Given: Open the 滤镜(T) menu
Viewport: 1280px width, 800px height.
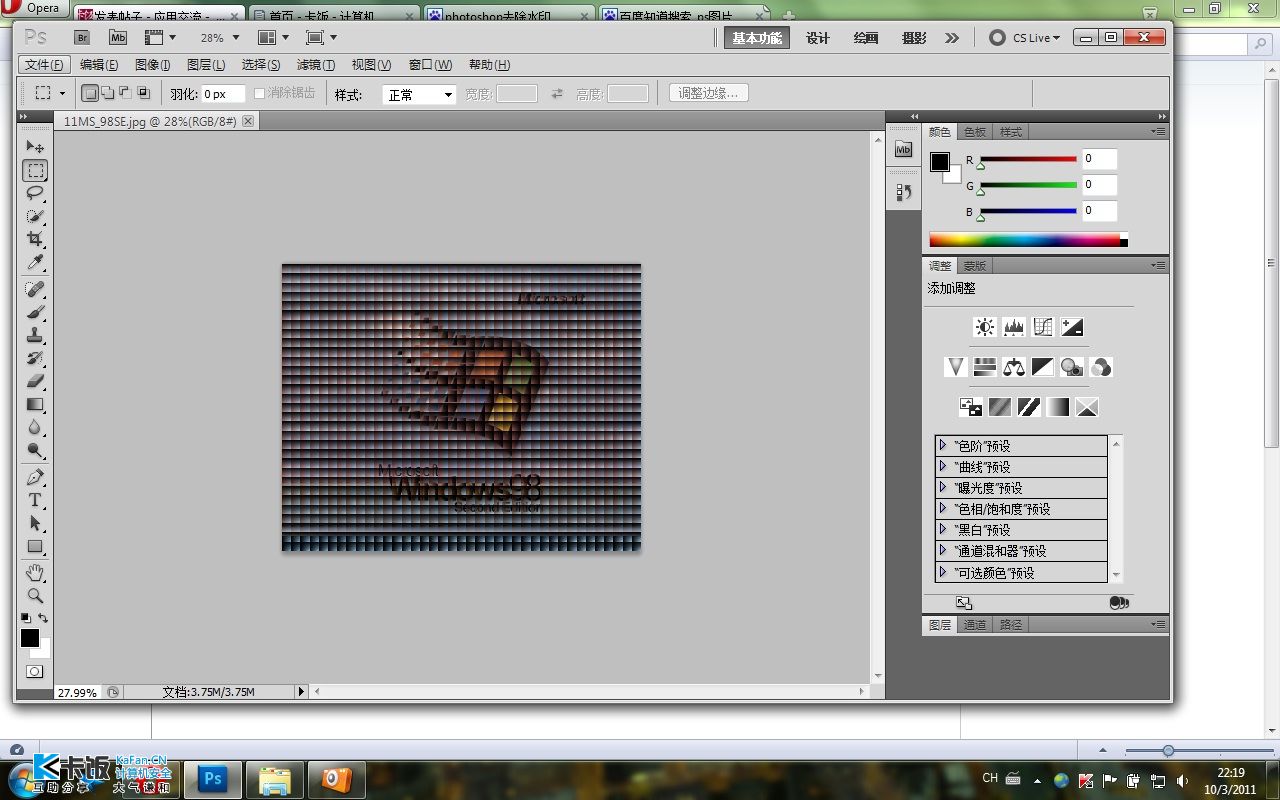Looking at the screenshot, I should click(x=316, y=65).
